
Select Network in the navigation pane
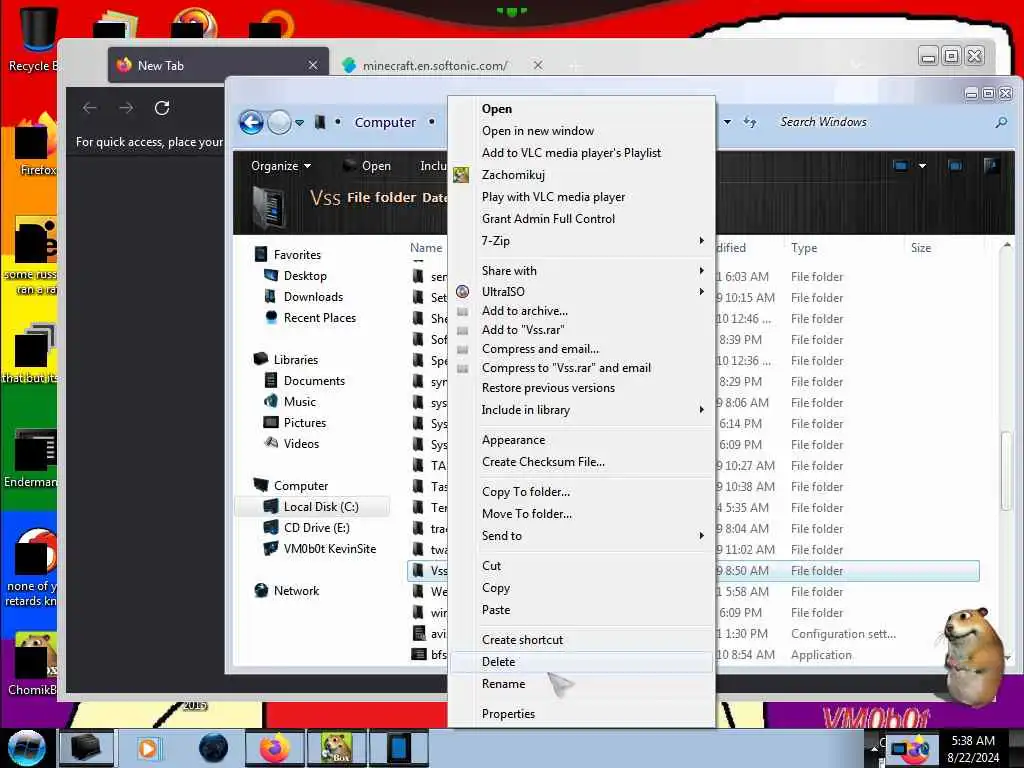[296, 590]
